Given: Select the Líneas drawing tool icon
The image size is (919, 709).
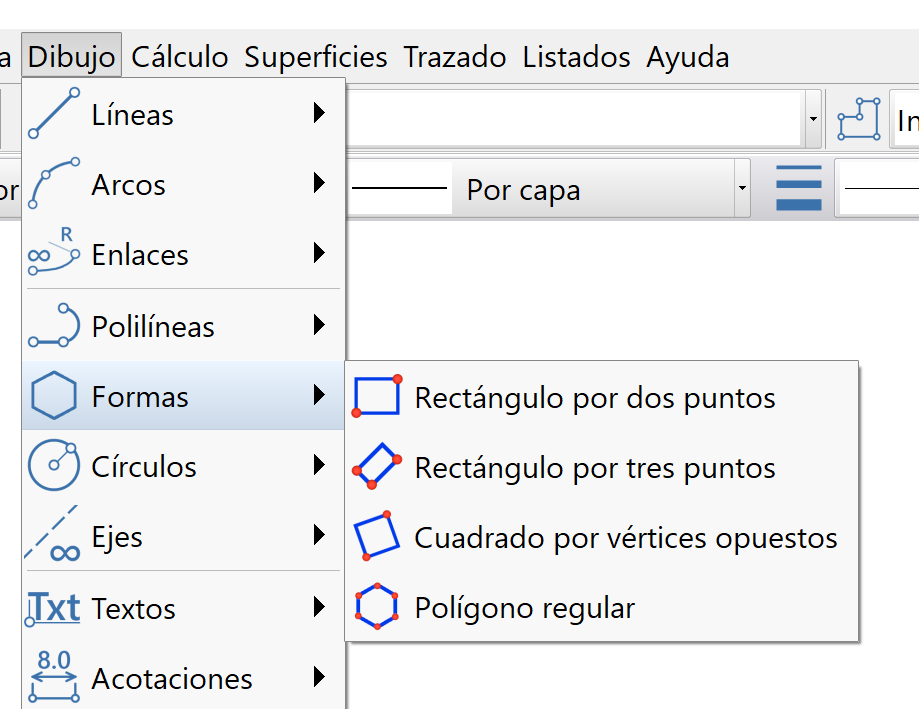Looking at the screenshot, I should [52, 113].
